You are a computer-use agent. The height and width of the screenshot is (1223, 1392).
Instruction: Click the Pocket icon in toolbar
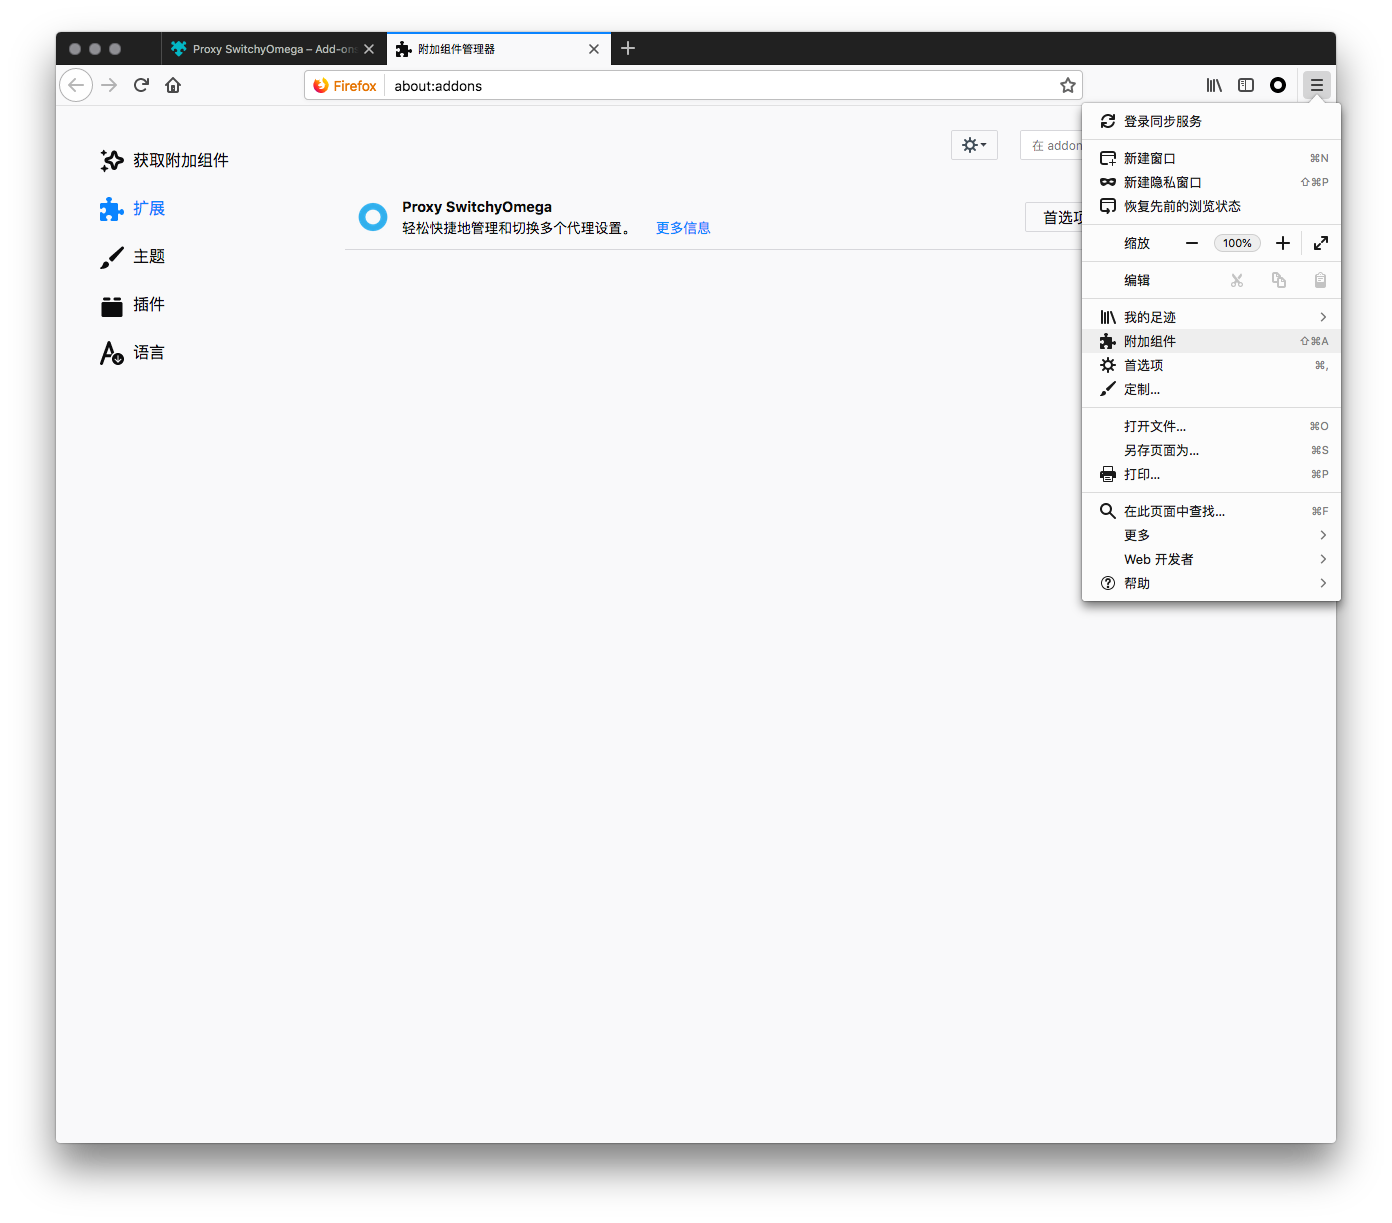point(1277,85)
